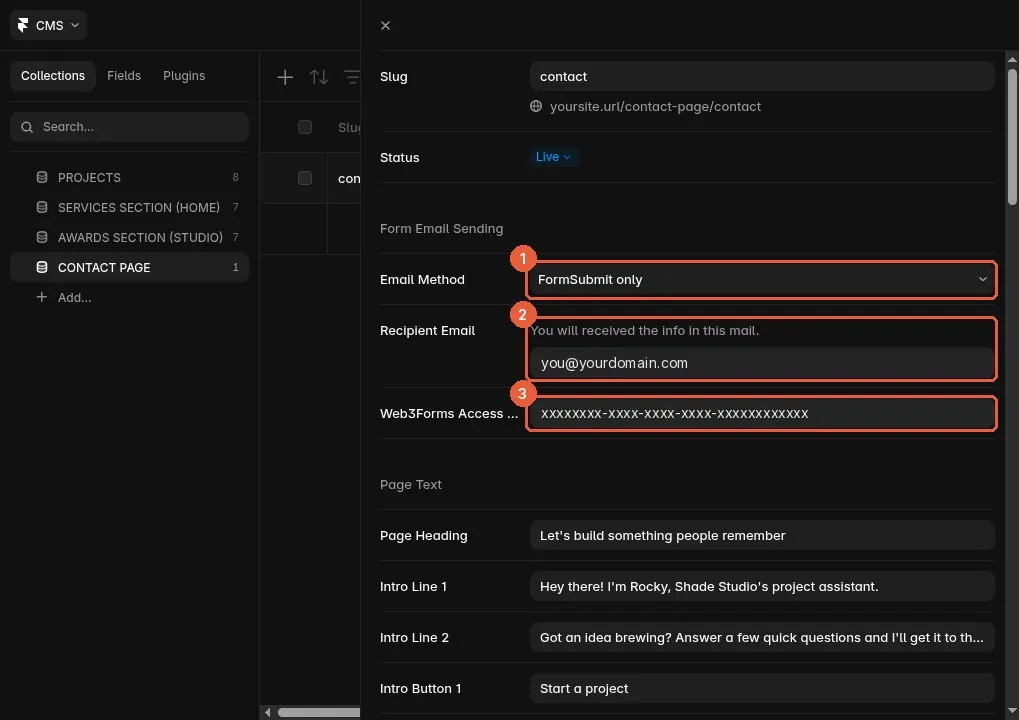Focus the collections Search field
Screen dimensions: 1019x720
(x=129, y=127)
